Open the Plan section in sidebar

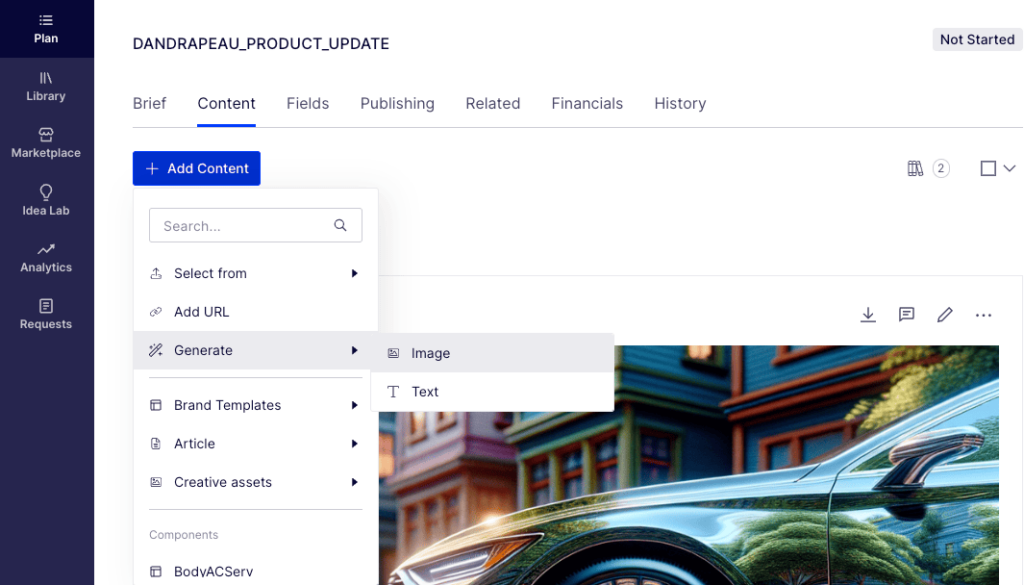tap(46, 29)
